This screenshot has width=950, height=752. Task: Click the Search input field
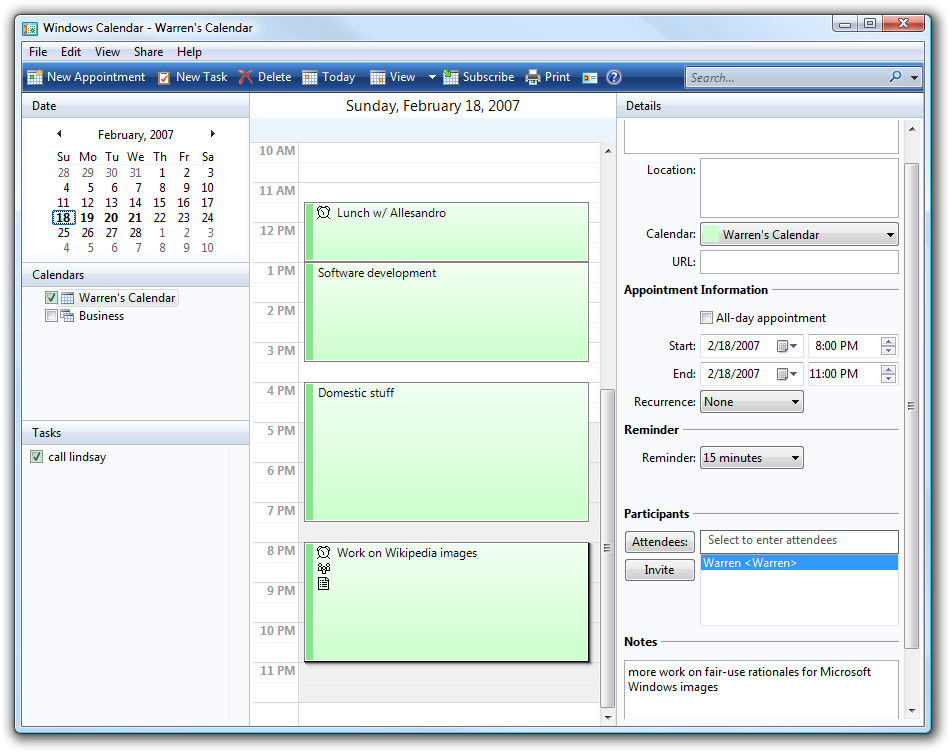[787, 78]
